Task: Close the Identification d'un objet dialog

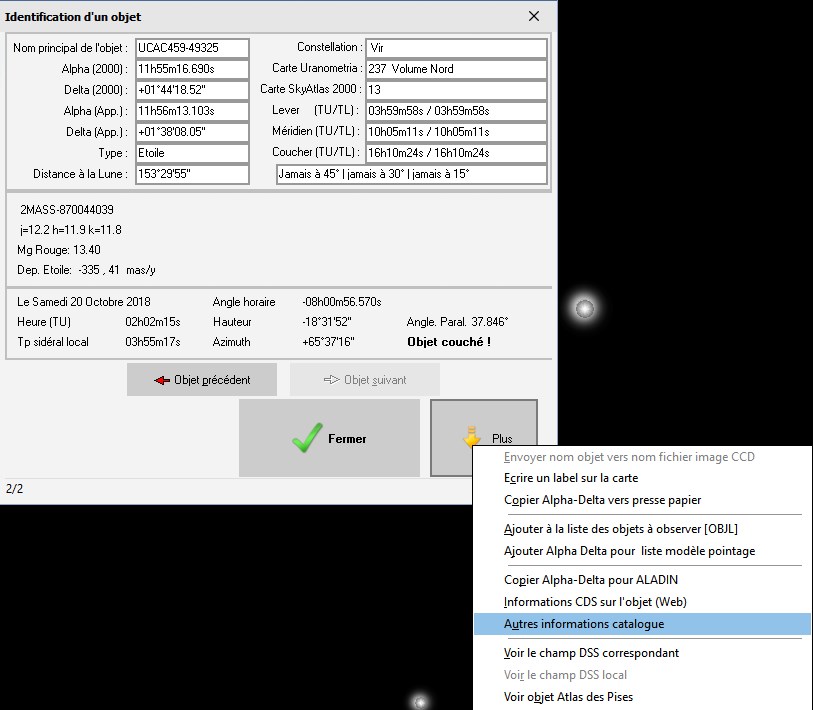Action: [x=535, y=16]
